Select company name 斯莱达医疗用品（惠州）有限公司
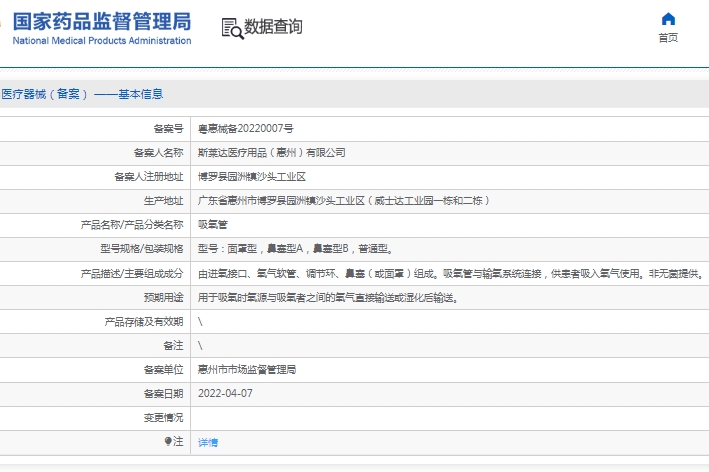This screenshot has width=709, height=472. tap(271, 153)
